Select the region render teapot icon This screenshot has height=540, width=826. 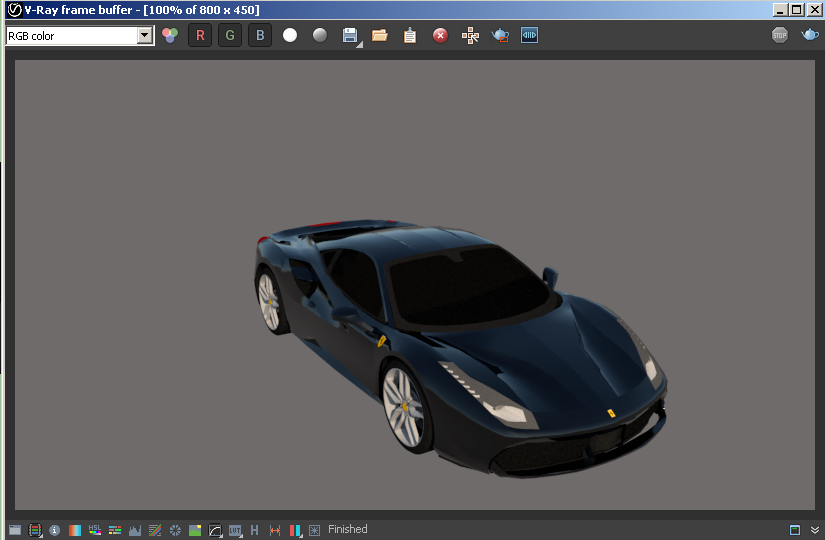pos(500,35)
